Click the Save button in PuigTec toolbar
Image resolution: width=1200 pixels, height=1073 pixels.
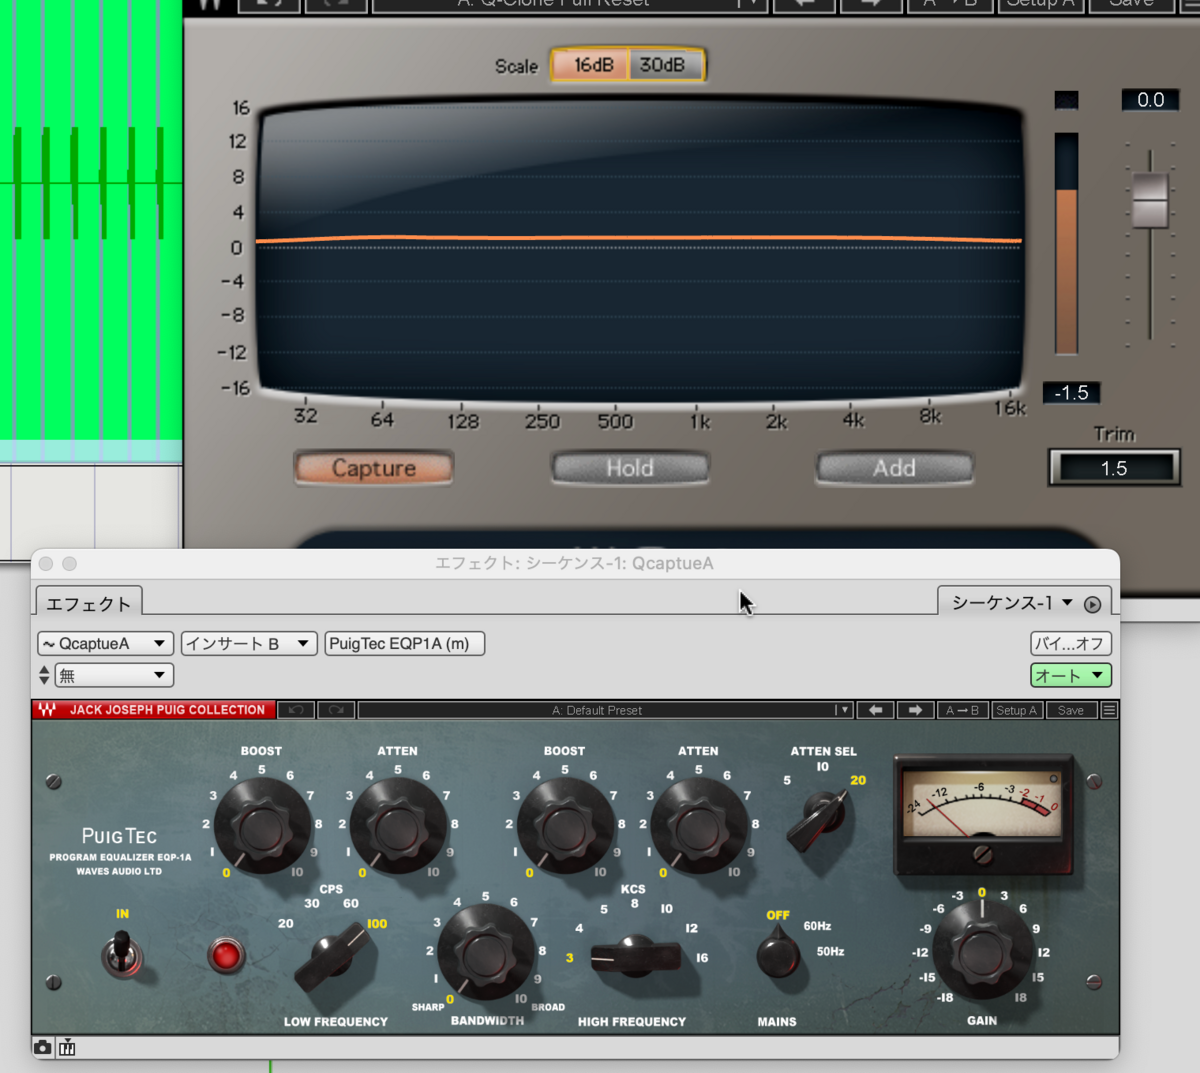click(x=1071, y=710)
